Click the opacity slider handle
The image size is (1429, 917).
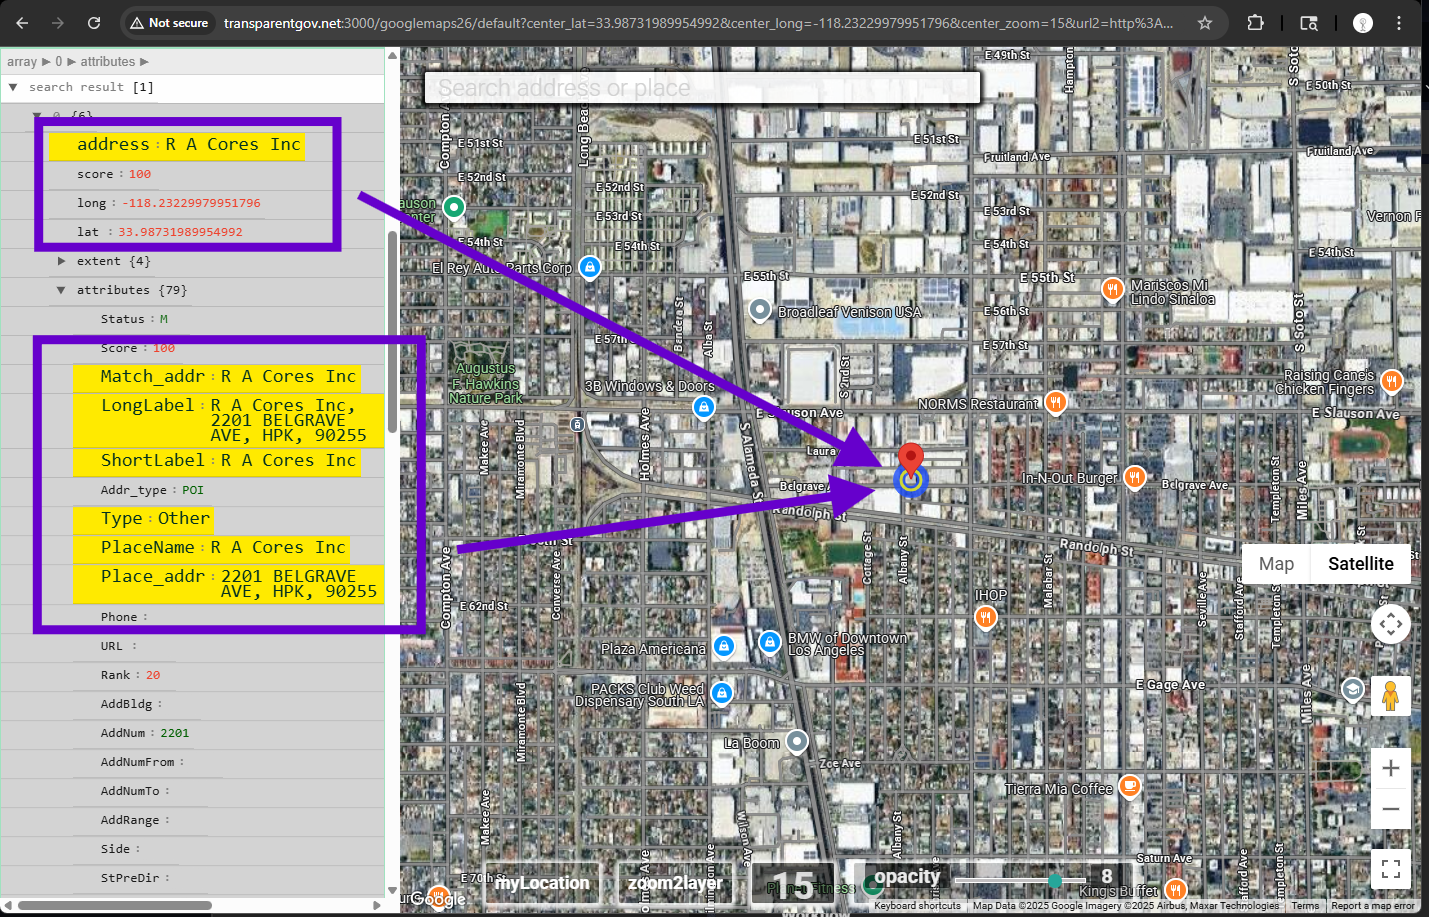click(x=1055, y=881)
